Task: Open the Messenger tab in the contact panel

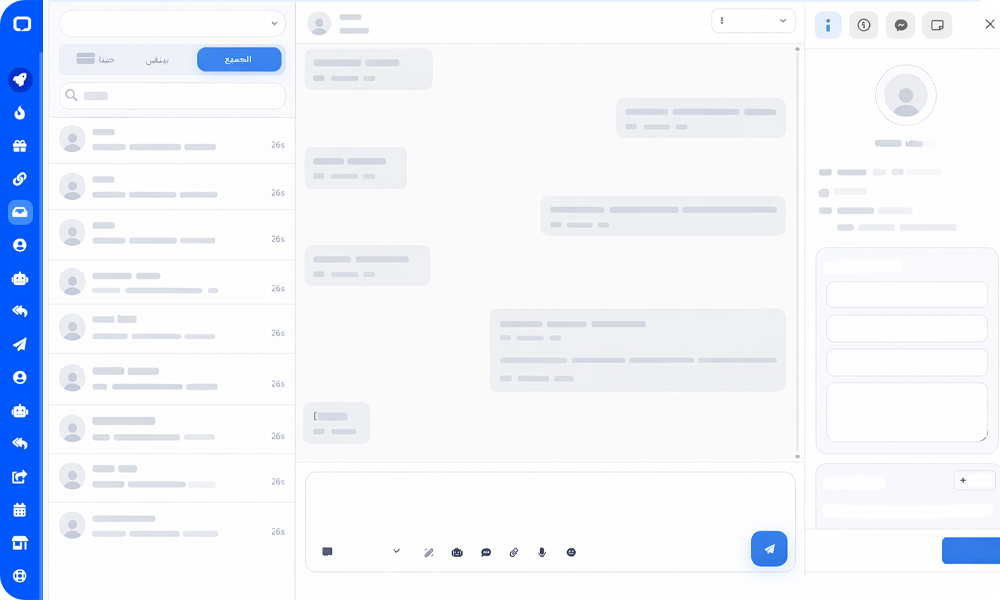Action: (x=901, y=25)
